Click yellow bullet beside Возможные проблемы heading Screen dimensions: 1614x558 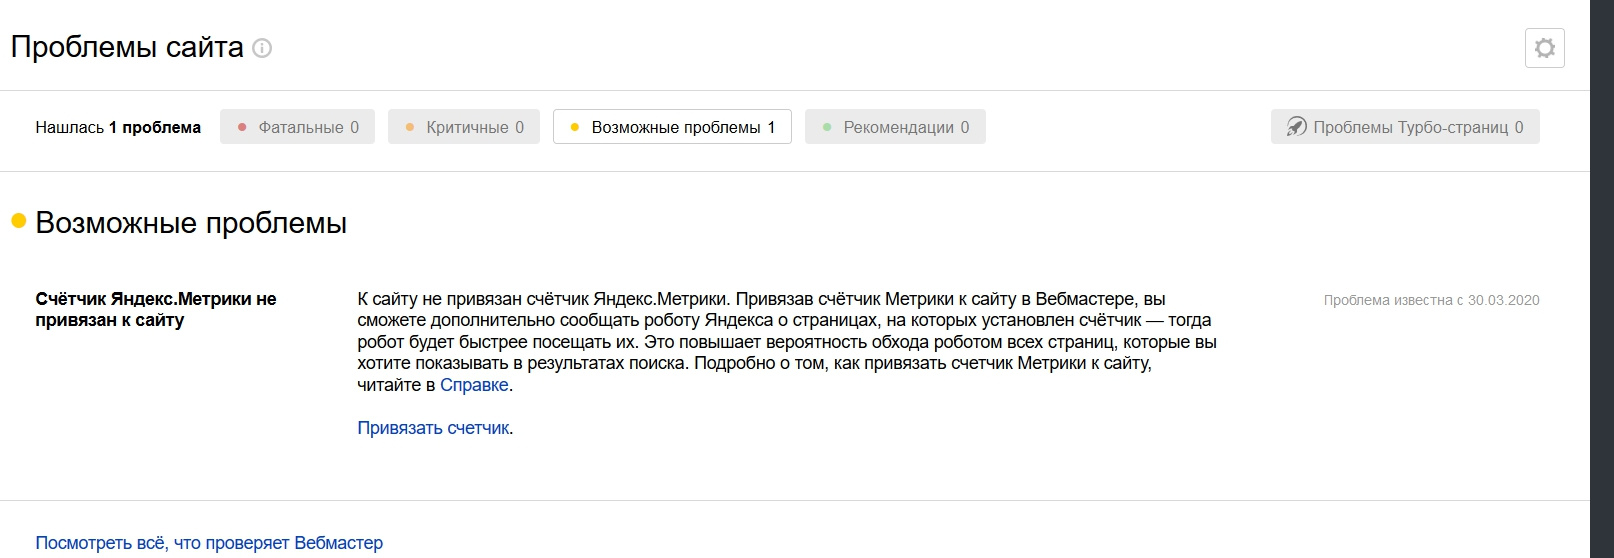18,221
